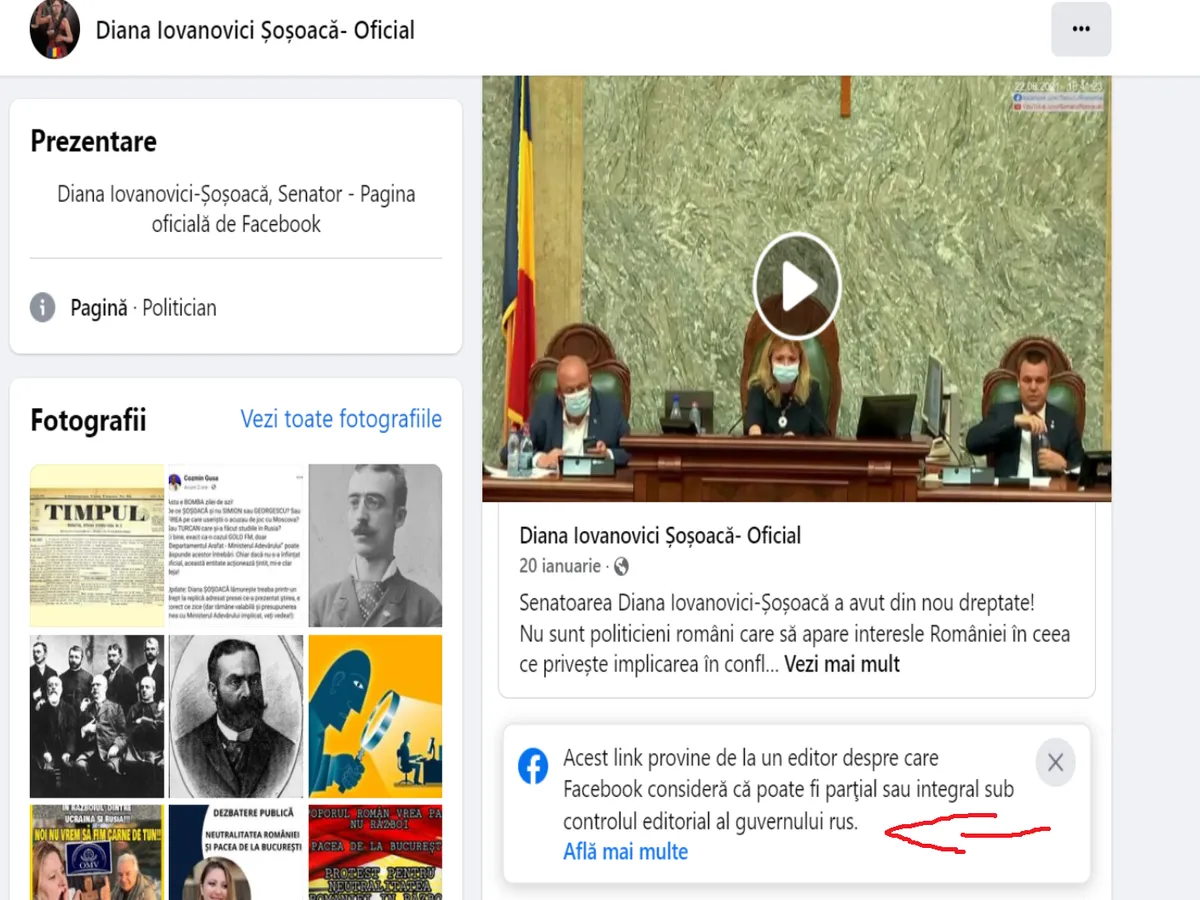Open the TIMPUL newspaper photo

97,545
